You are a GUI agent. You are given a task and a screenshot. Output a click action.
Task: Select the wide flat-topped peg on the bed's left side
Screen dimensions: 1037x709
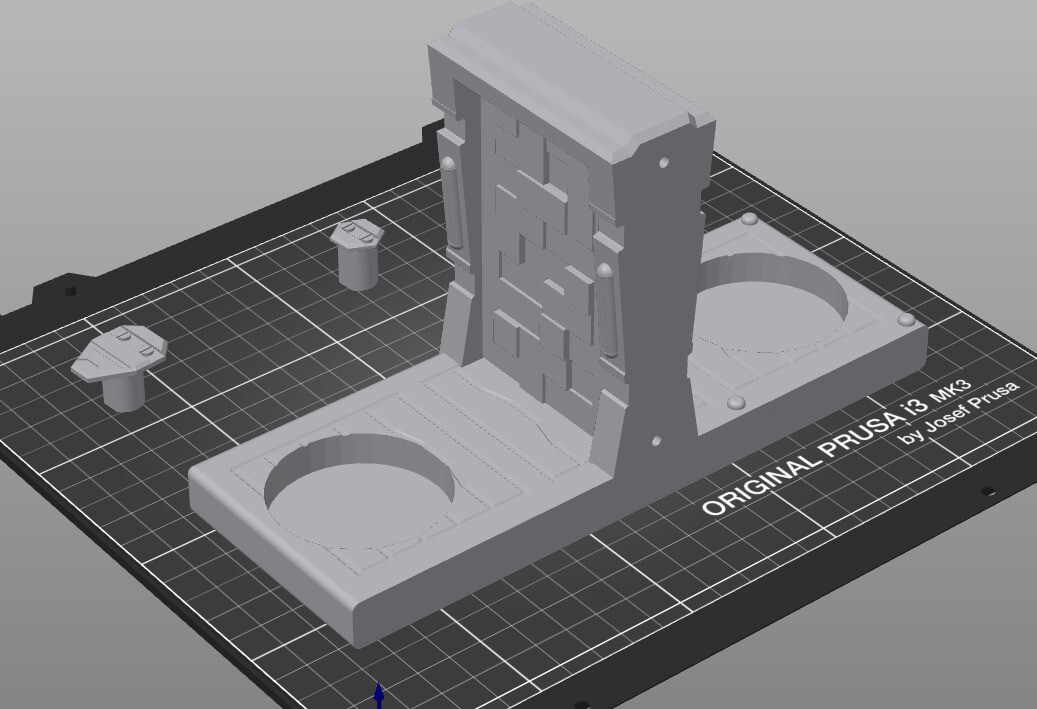pos(120,368)
